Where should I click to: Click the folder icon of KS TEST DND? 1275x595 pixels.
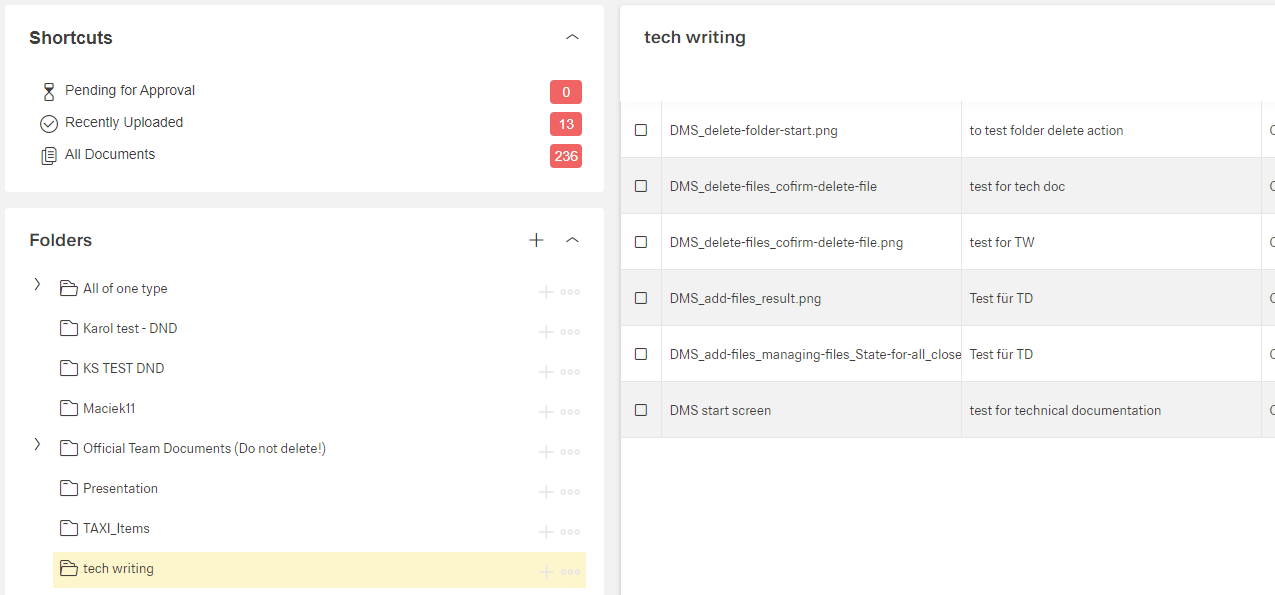click(x=68, y=368)
